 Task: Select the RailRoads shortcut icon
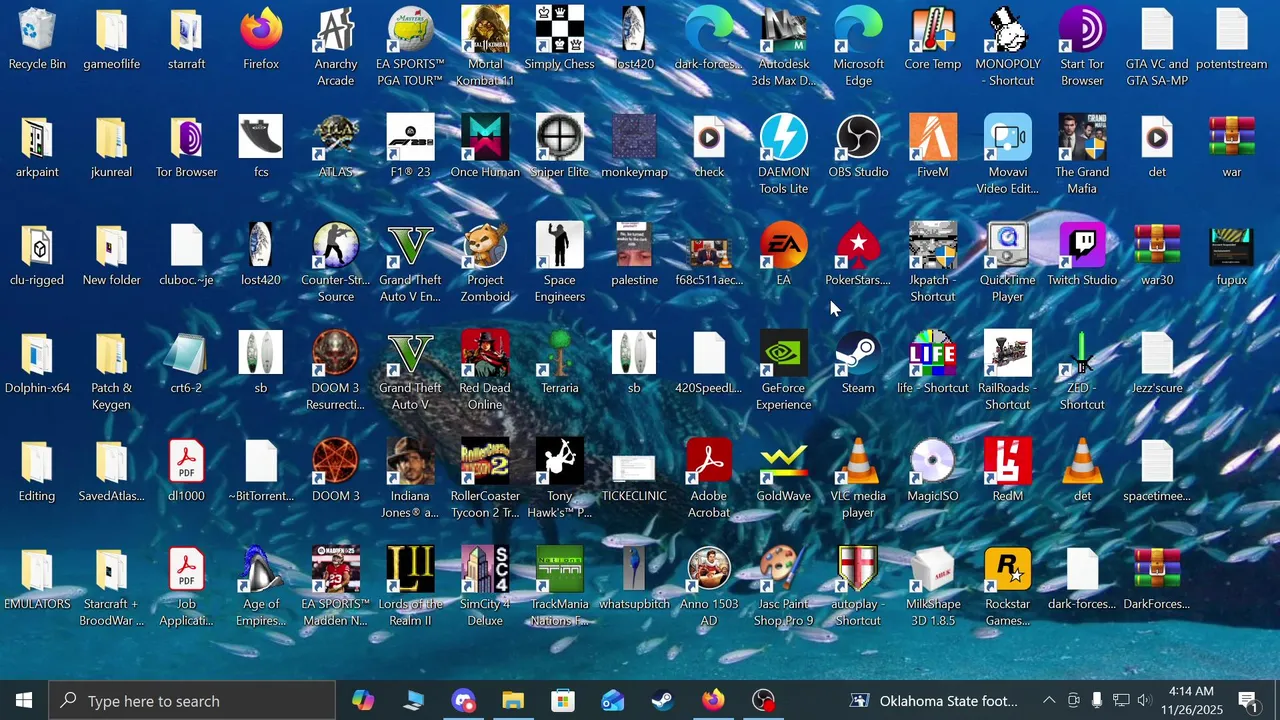pyautogui.click(x=1008, y=372)
